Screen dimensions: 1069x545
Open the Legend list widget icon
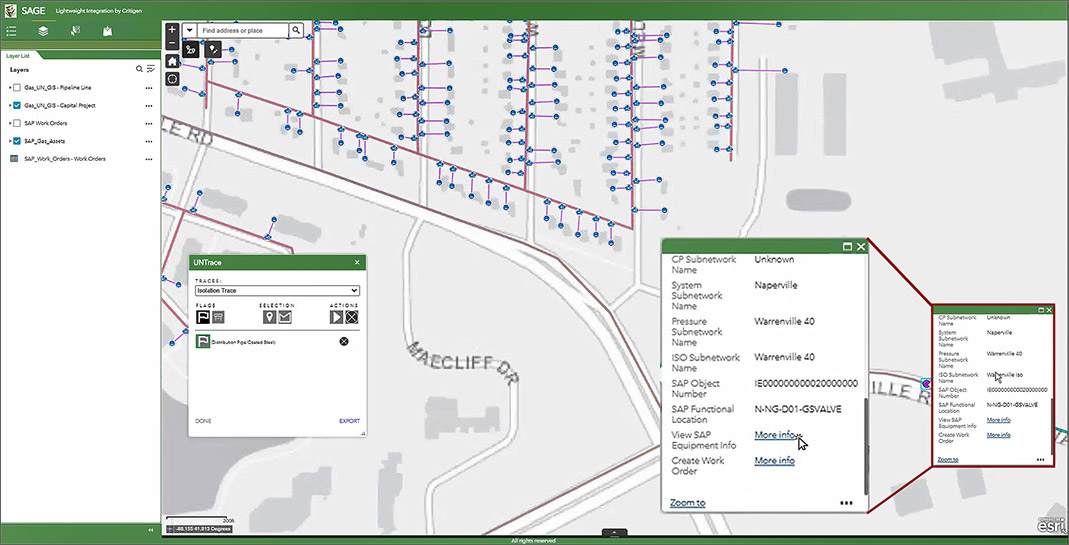(12, 31)
